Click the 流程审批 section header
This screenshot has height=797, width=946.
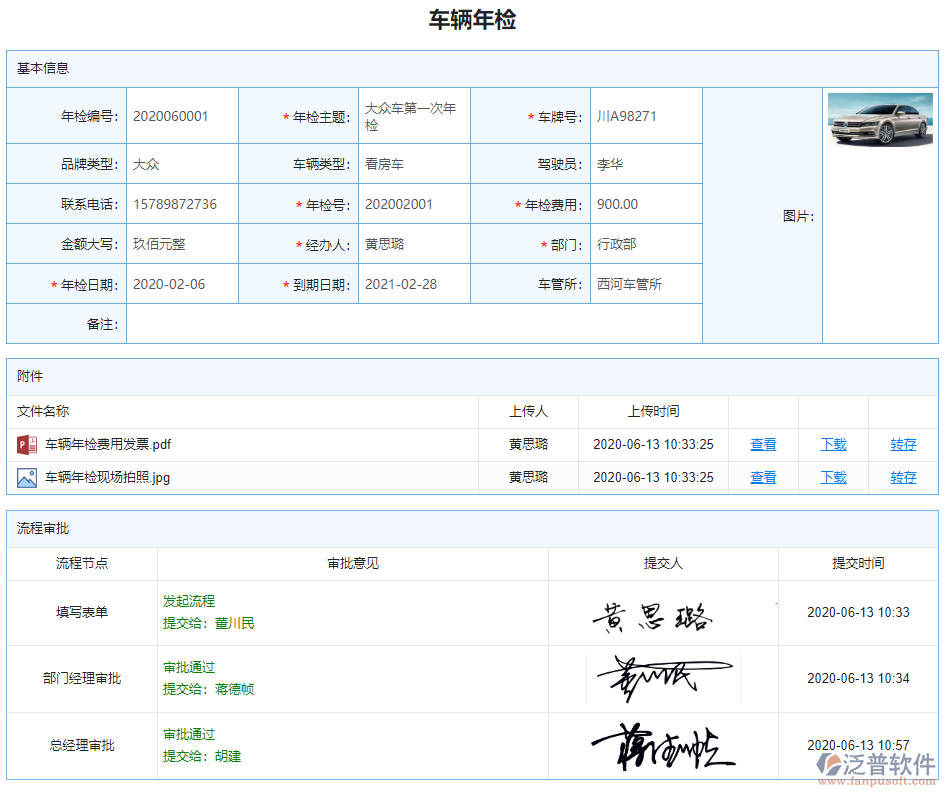43,529
